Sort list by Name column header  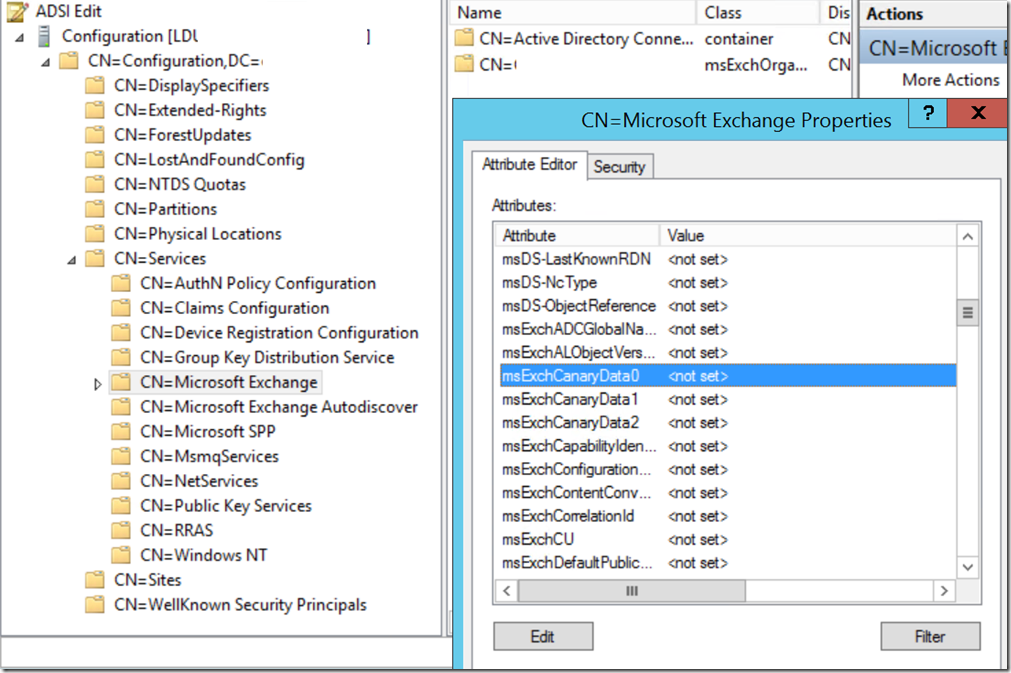click(x=573, y=13)
